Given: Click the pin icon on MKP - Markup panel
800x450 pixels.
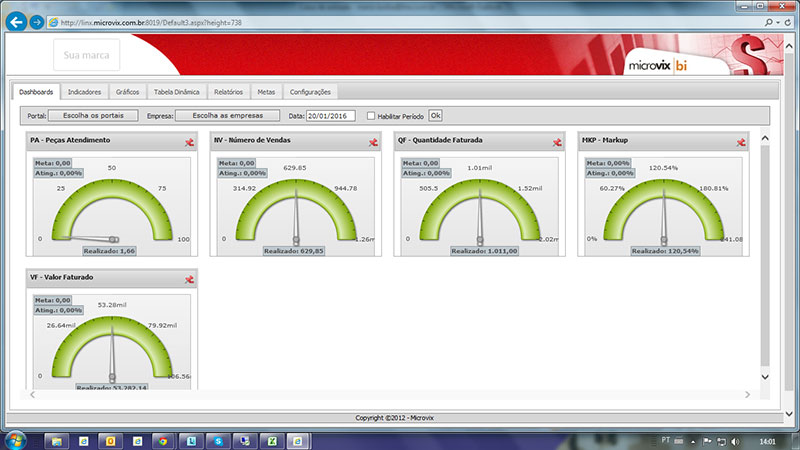Looking at the screenshot, I should click(x=741, y=143).
